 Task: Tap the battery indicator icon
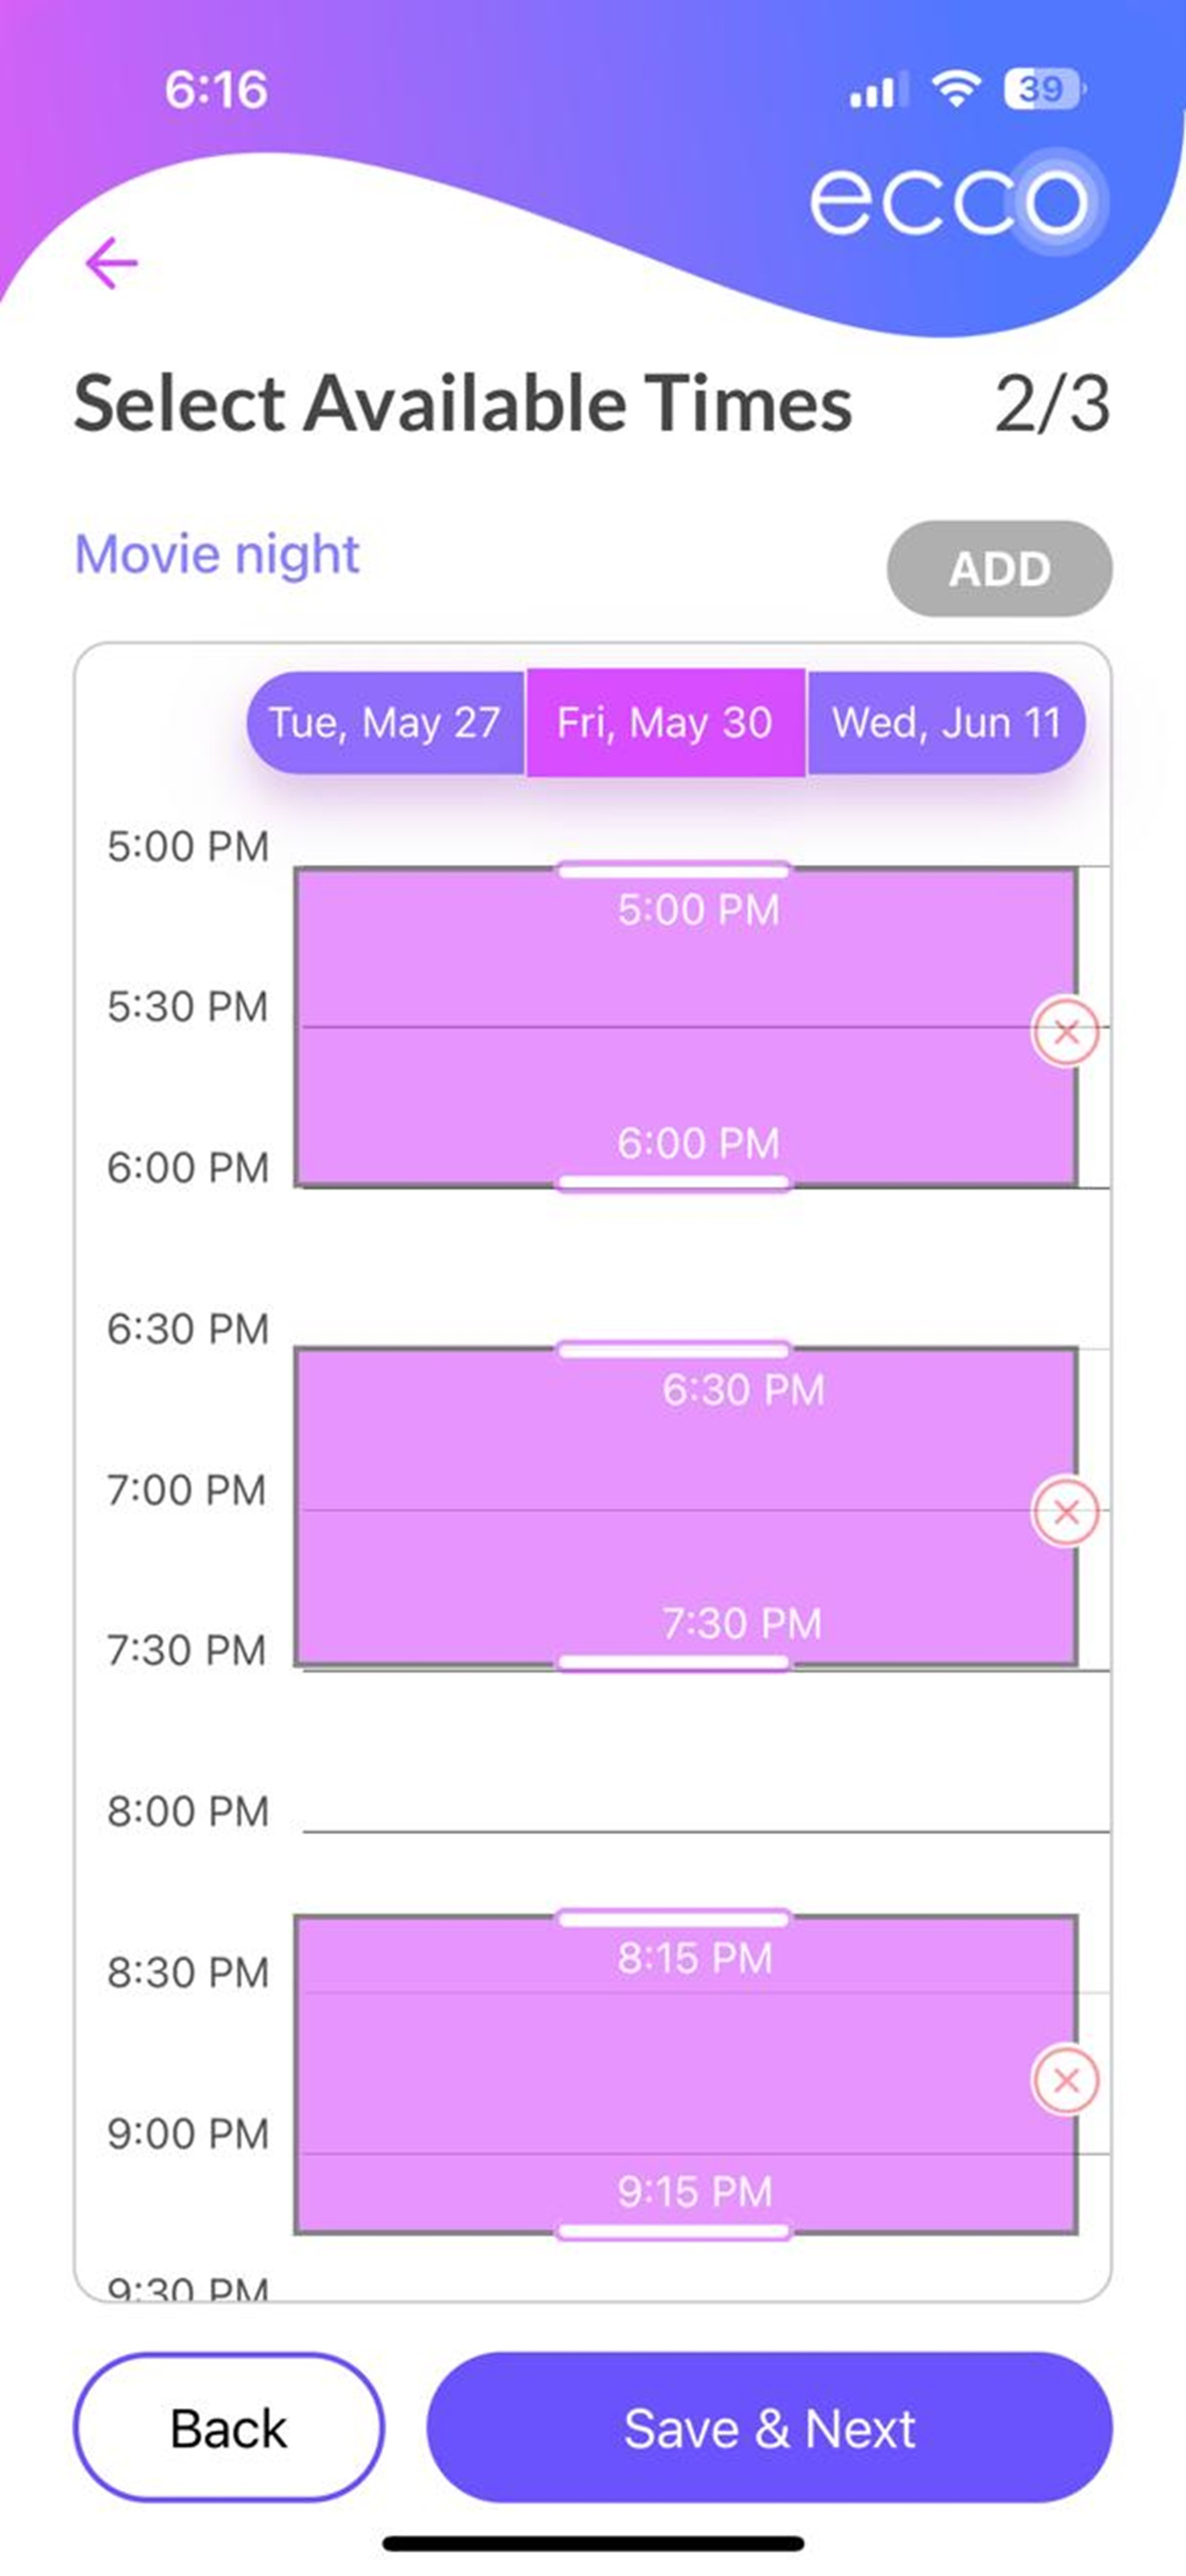[1044, 90]
